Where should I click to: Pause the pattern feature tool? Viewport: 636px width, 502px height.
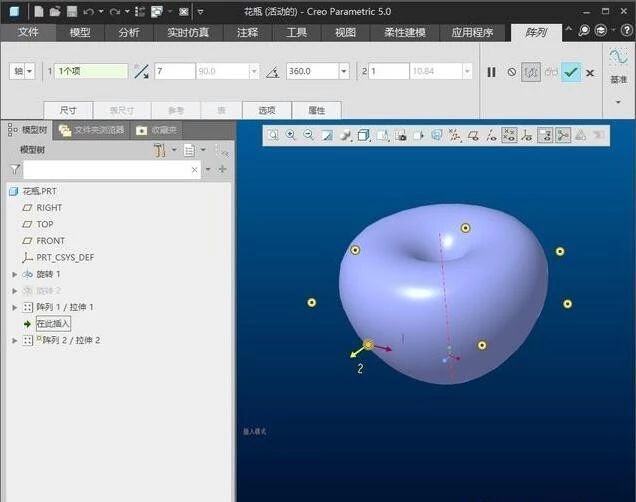[491, 72]
